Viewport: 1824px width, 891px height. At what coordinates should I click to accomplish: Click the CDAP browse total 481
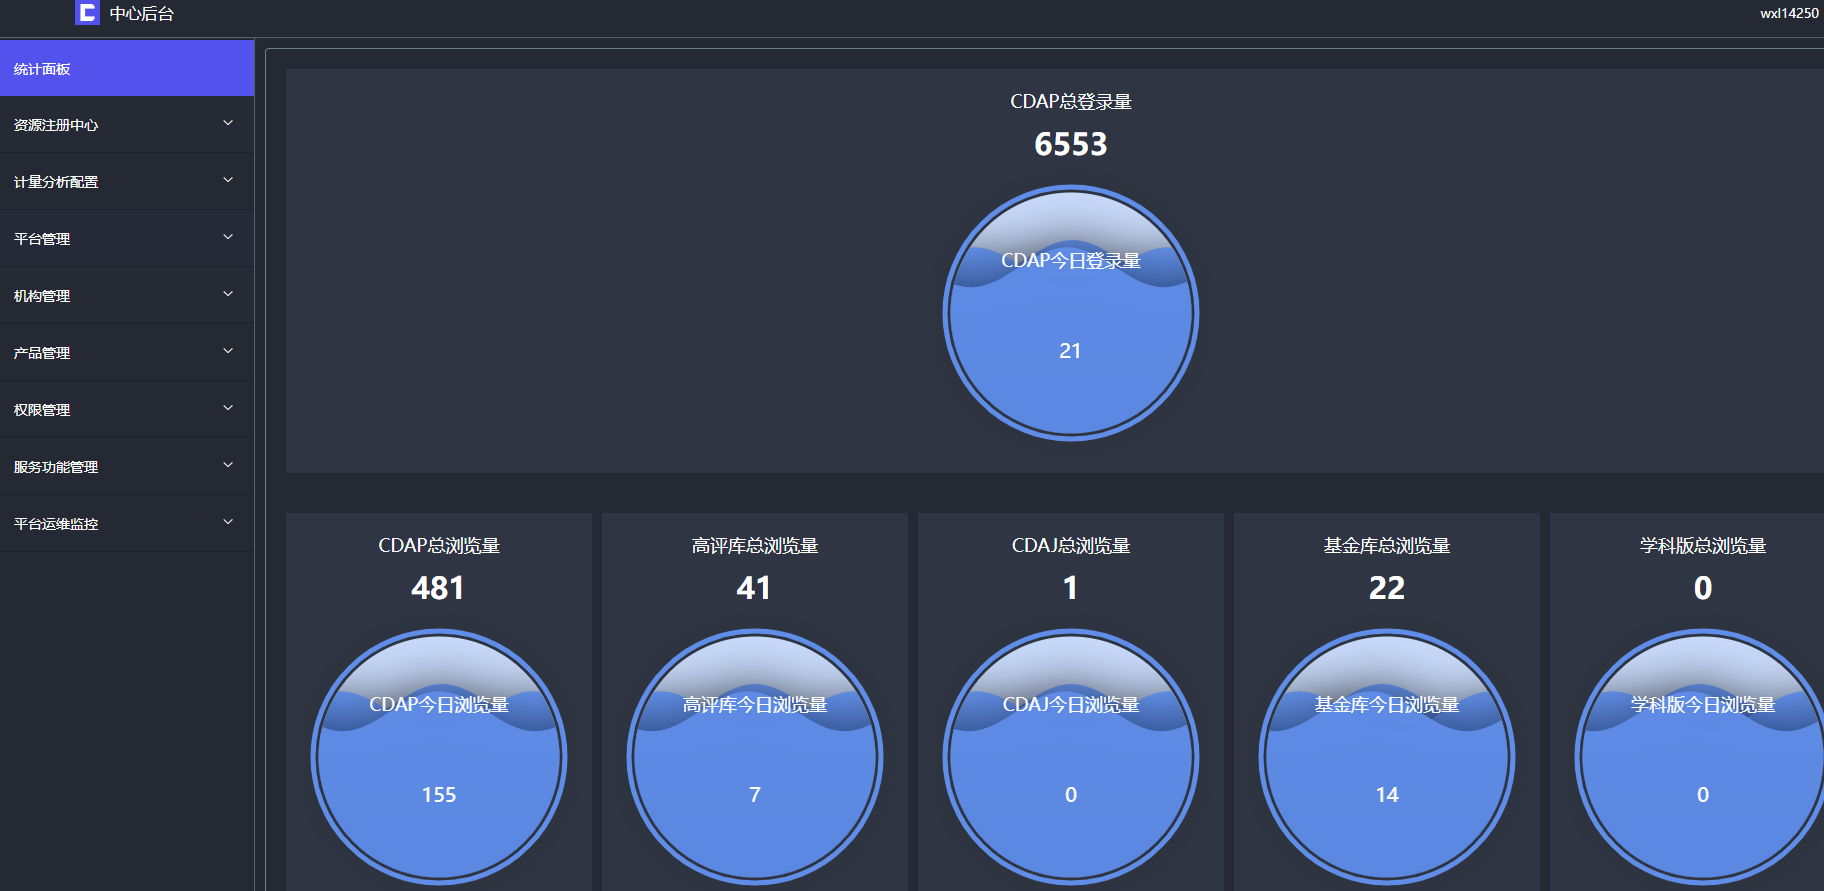(438, 588)
